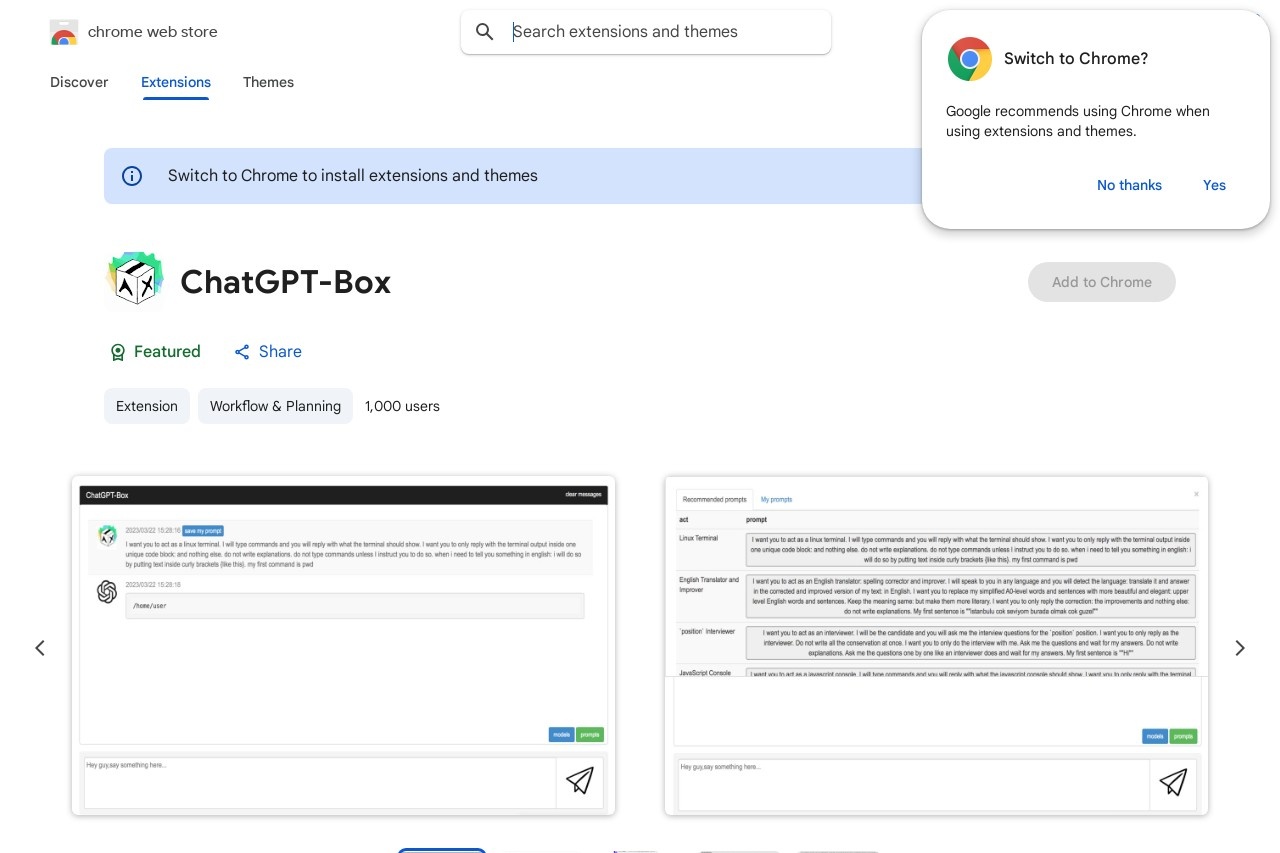
Task: Advance to next screenshot with right arrow
Action: [1240, 648]
